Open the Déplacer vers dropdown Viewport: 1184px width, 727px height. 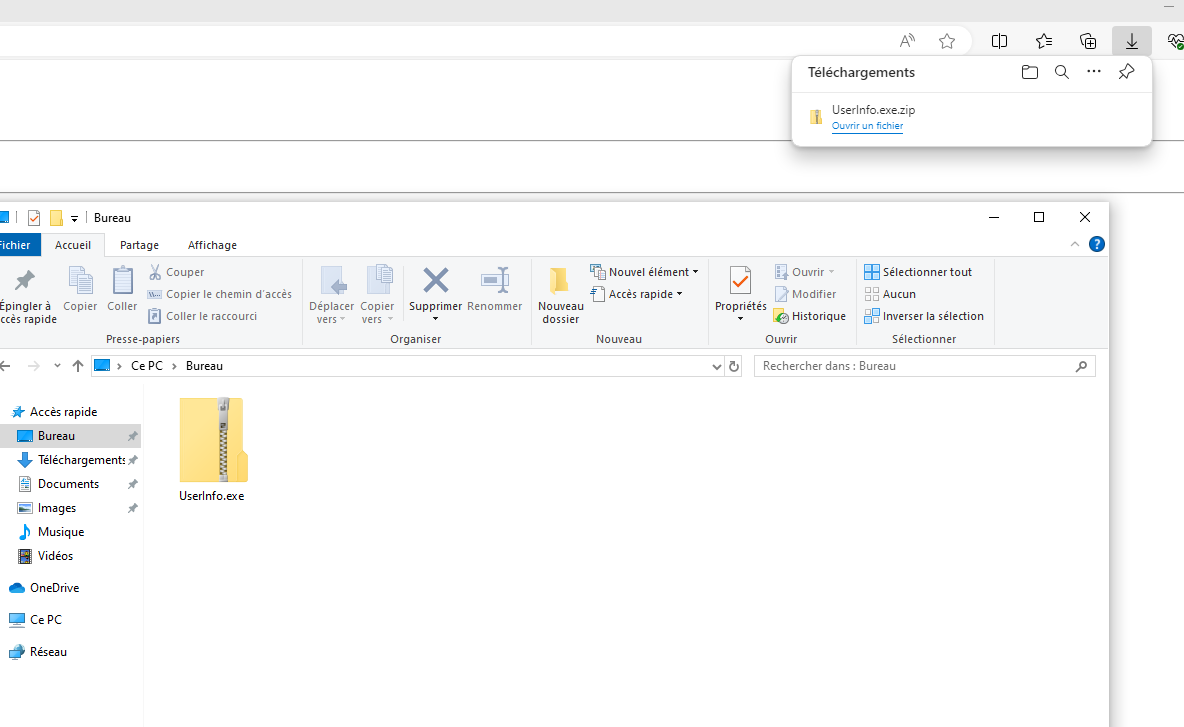pyautogui.click(x=331, y=296)
